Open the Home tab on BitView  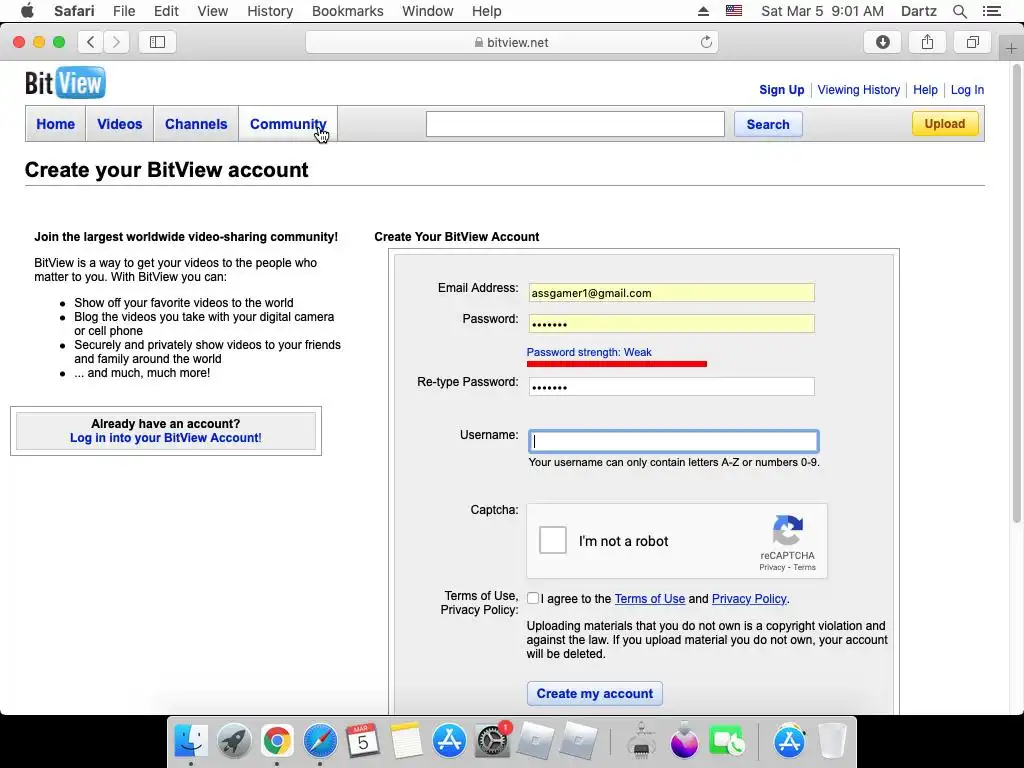[x=56, y=124]
